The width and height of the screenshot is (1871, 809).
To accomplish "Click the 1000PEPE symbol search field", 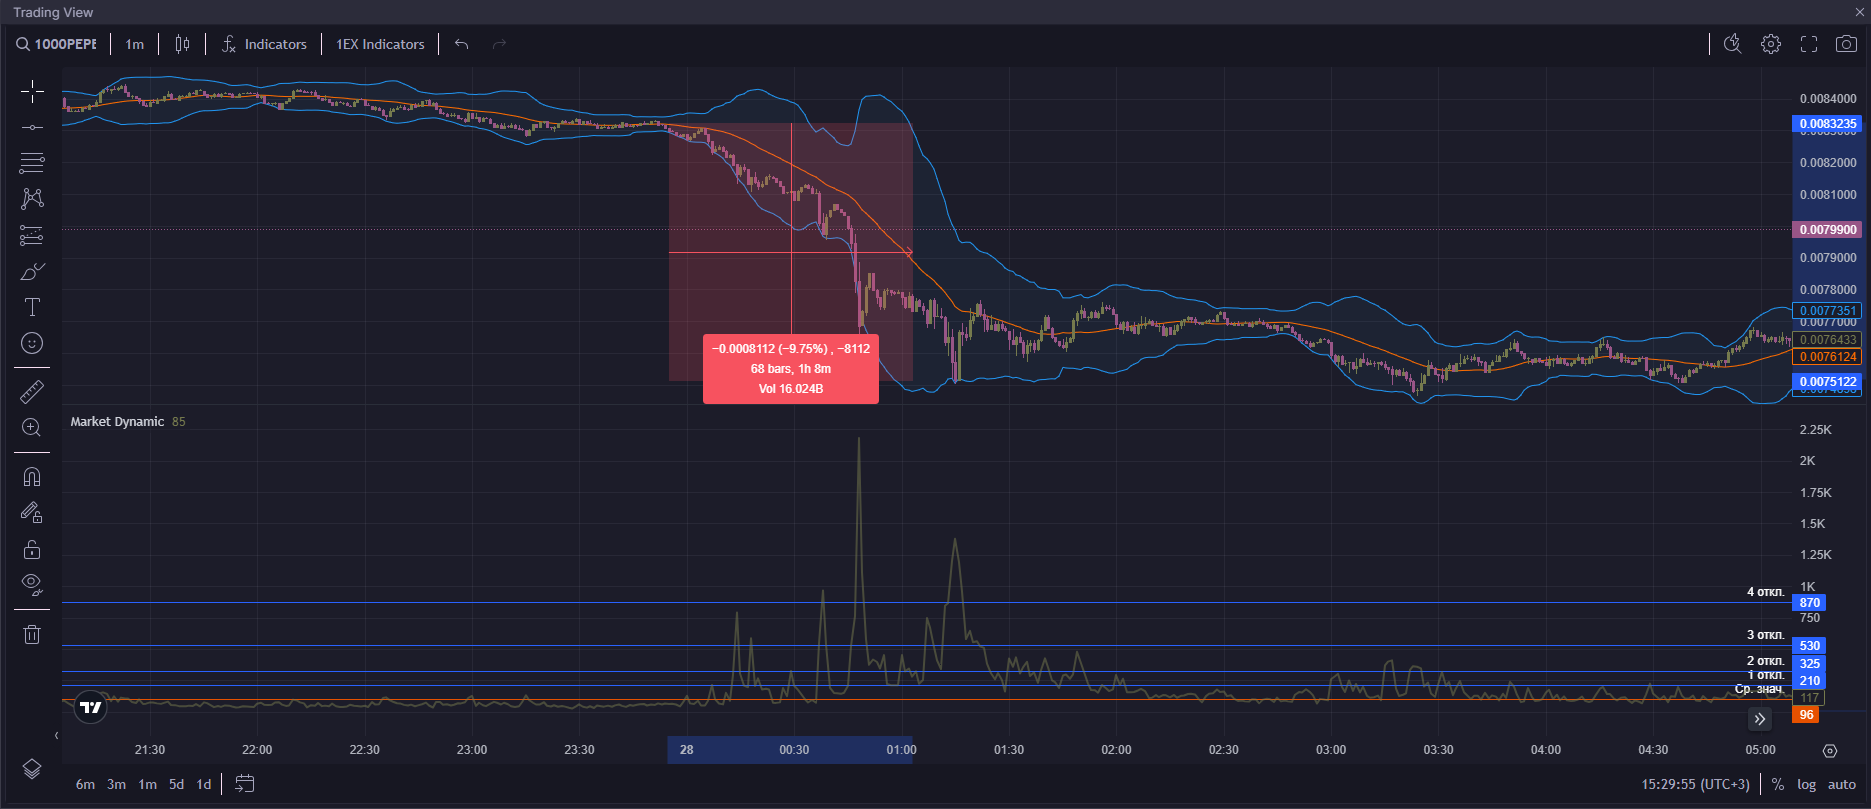I will tap(58, 44).
